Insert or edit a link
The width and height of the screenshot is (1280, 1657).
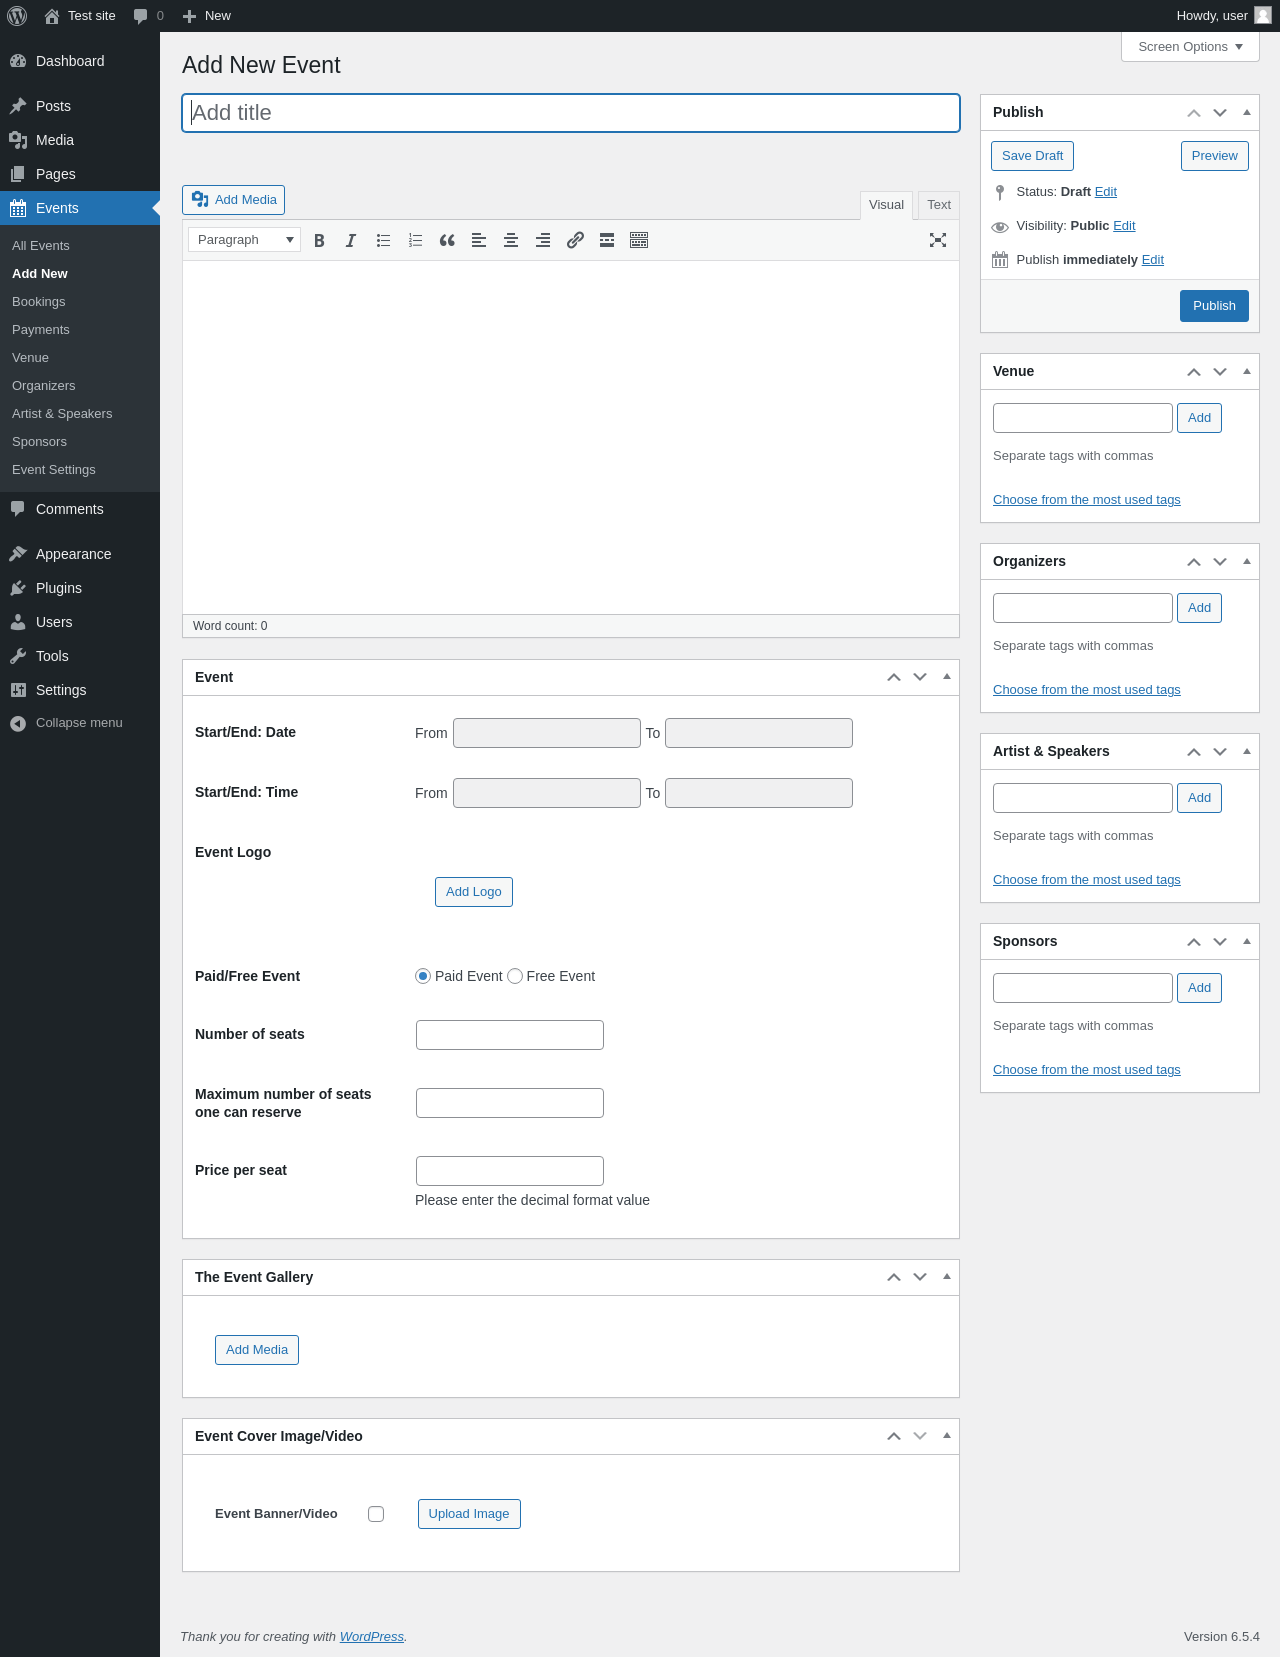pos(575,240)
